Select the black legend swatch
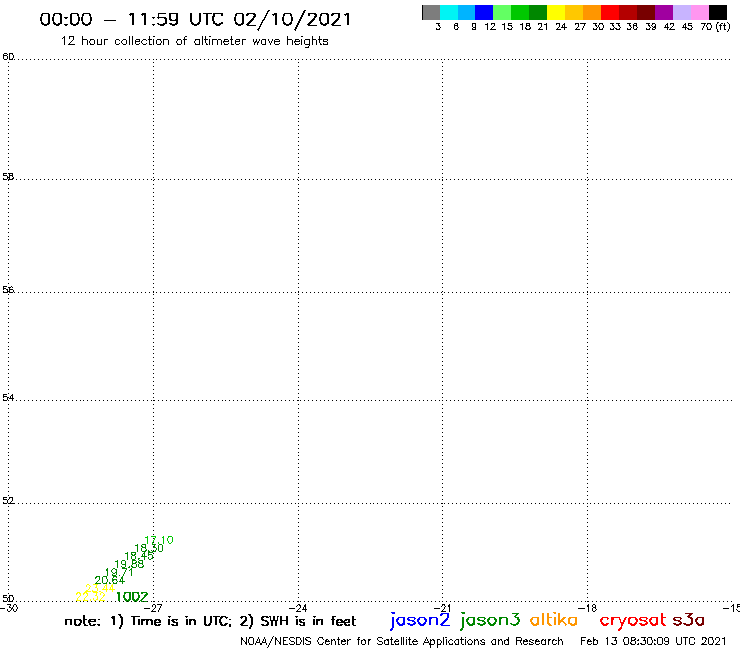The width and height of the screenshot is (740, 650). coord(717,12)
